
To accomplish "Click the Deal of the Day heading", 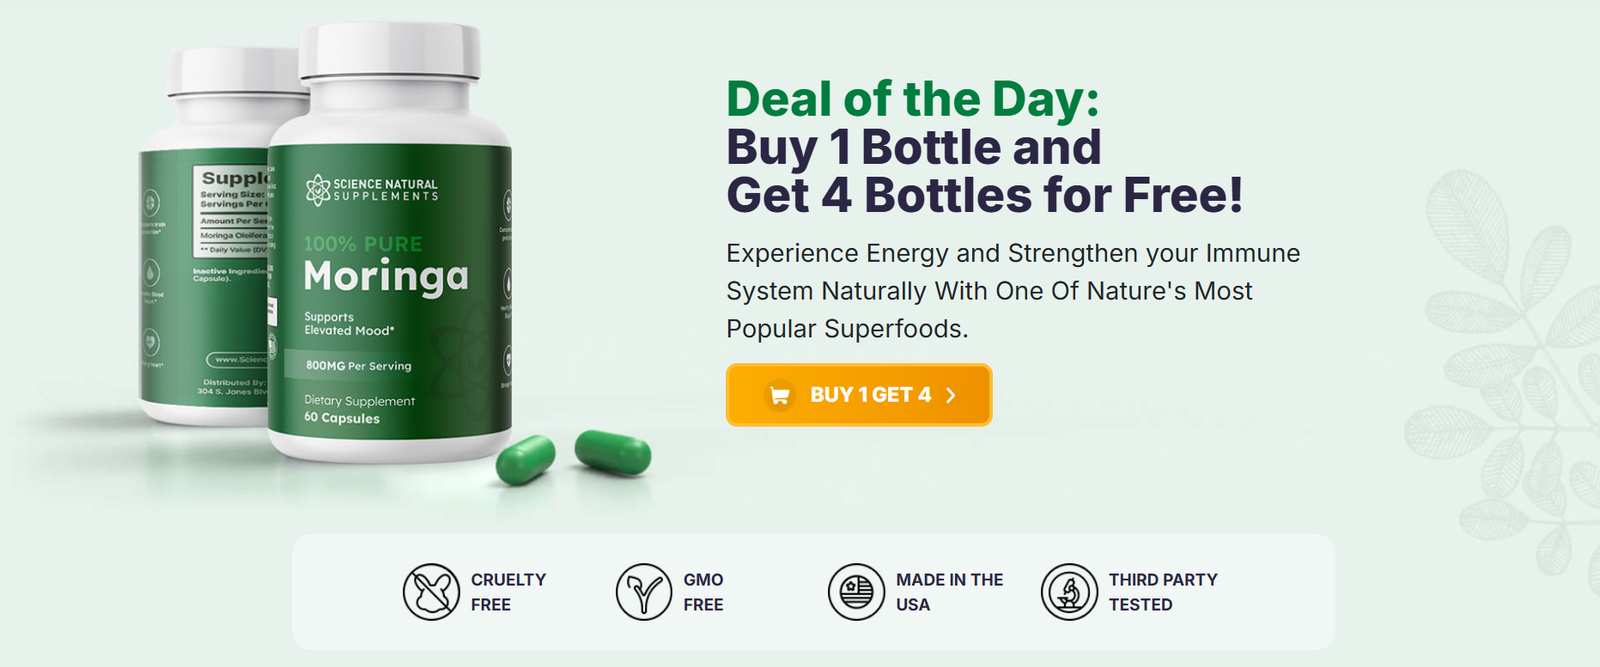I will 913,99.
